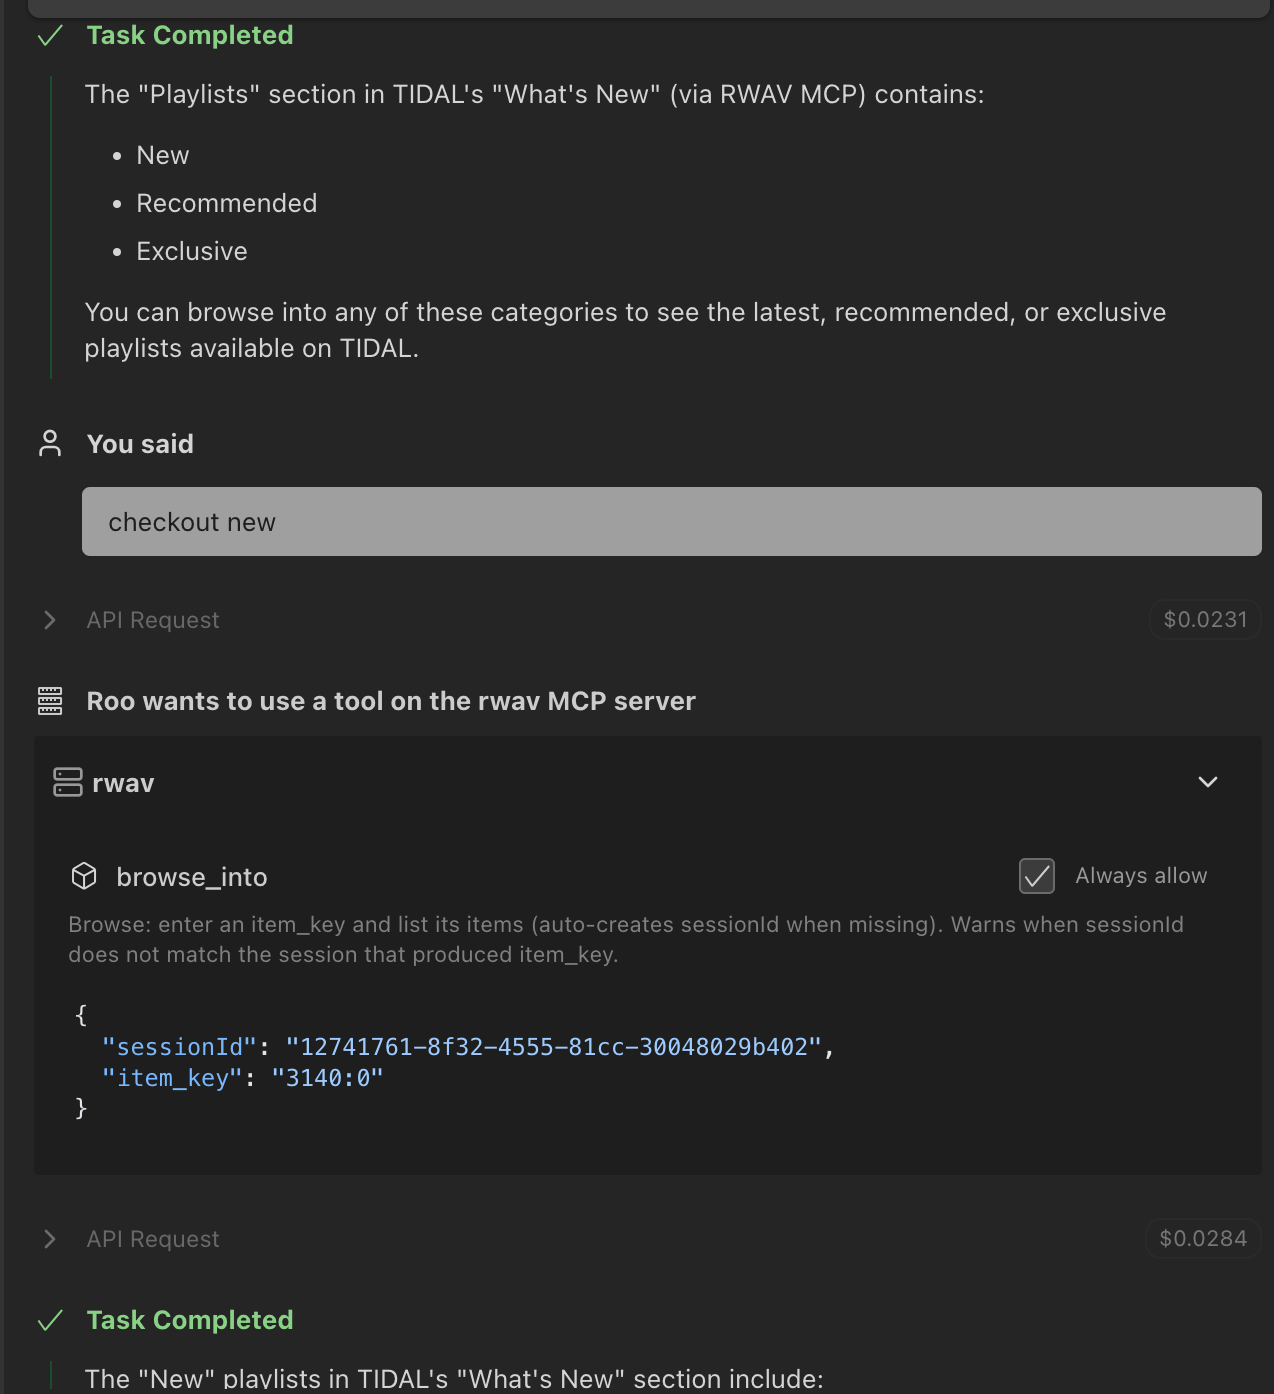Click the Always allow label text

point(1141,876)
